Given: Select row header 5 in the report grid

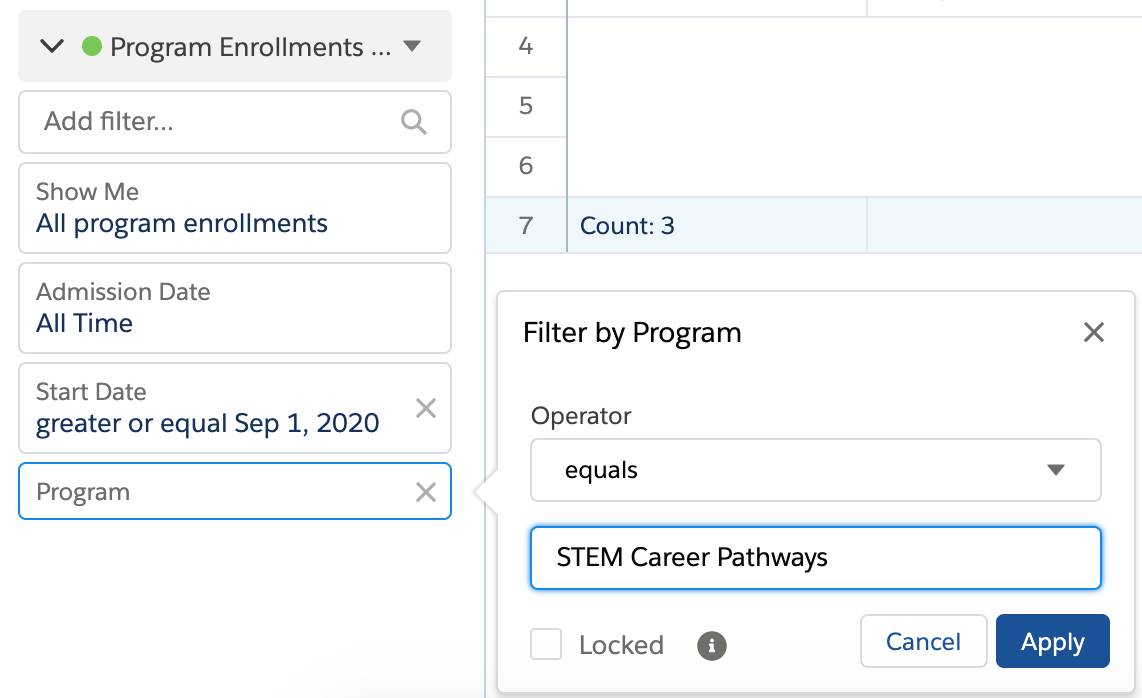Looking at the screenshot, I should click(x=525, y=106).
